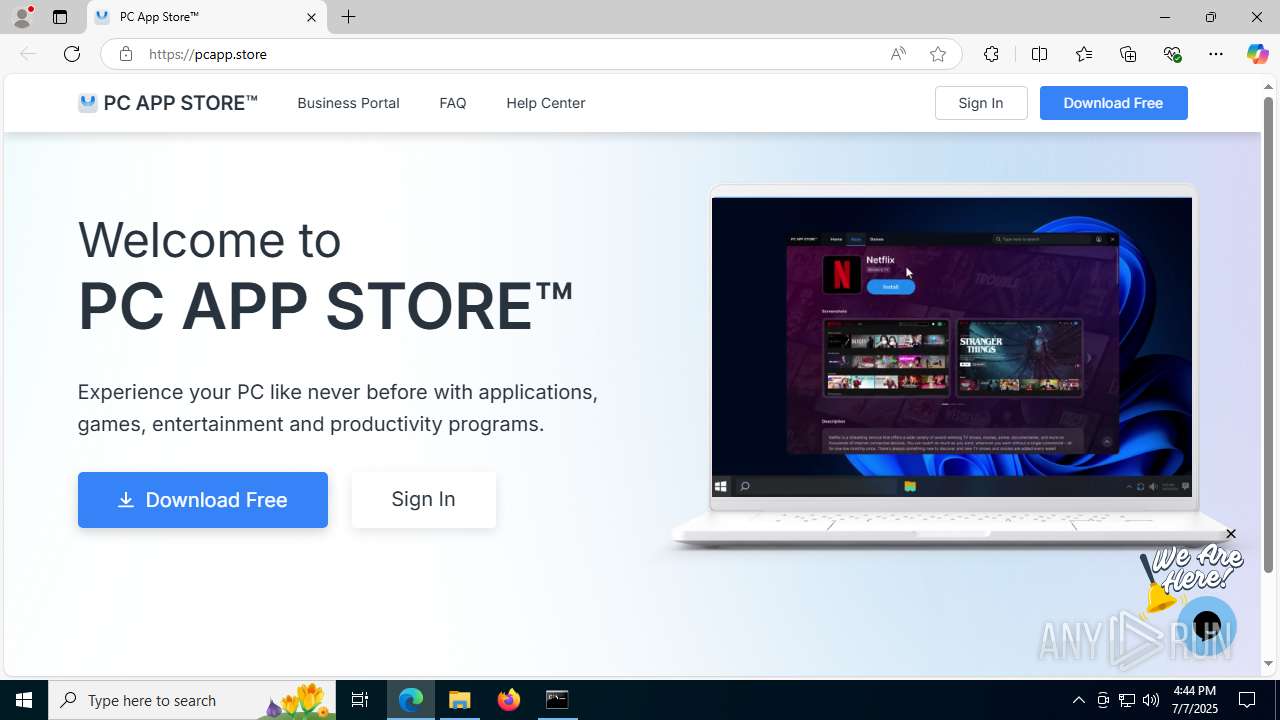
Task: Refresh the current page
Action: [72, 54]
